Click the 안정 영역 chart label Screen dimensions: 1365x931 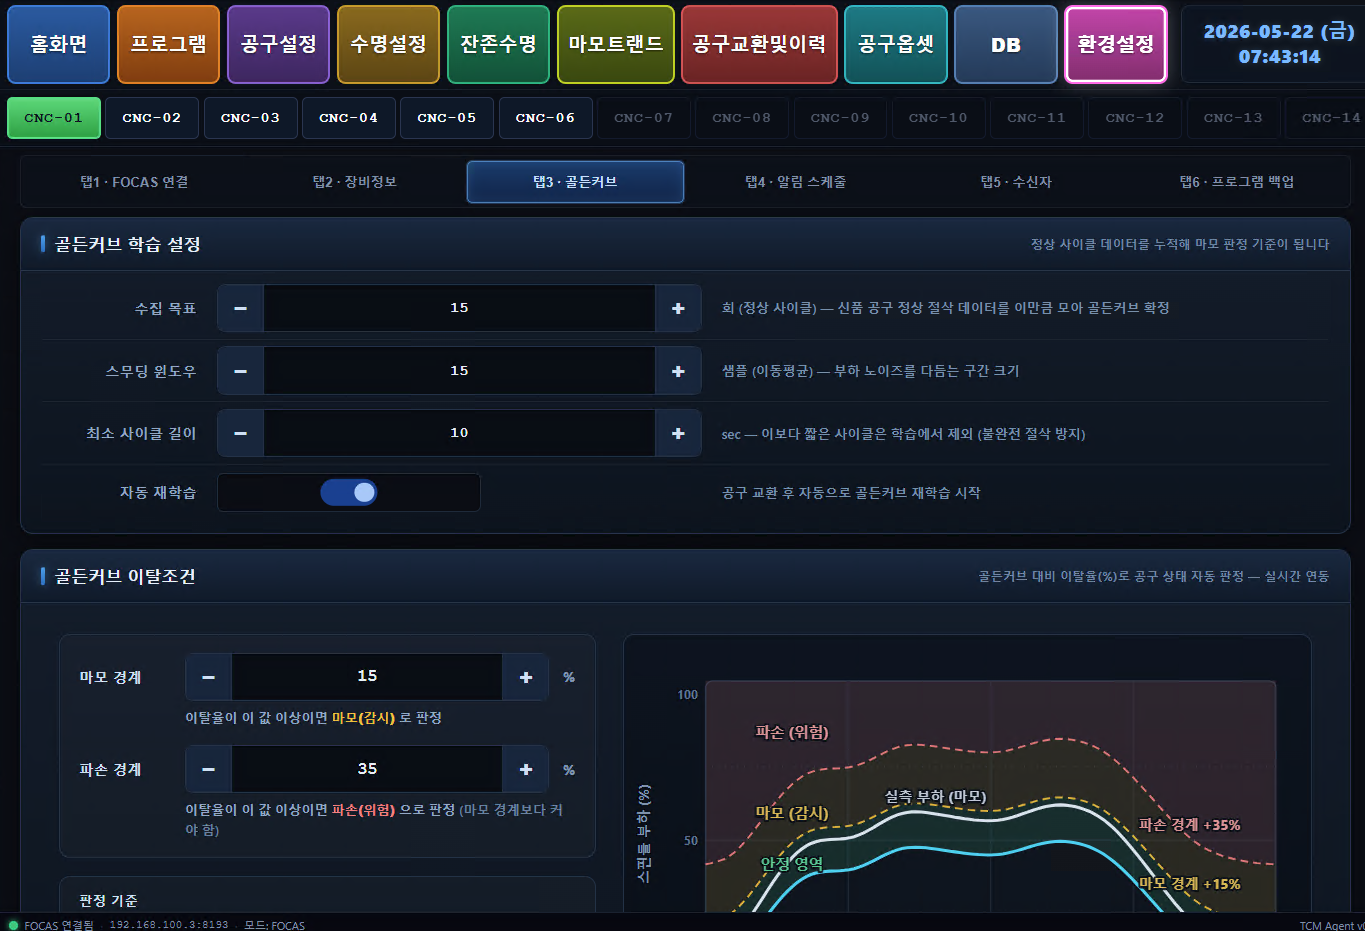[792, 863]
